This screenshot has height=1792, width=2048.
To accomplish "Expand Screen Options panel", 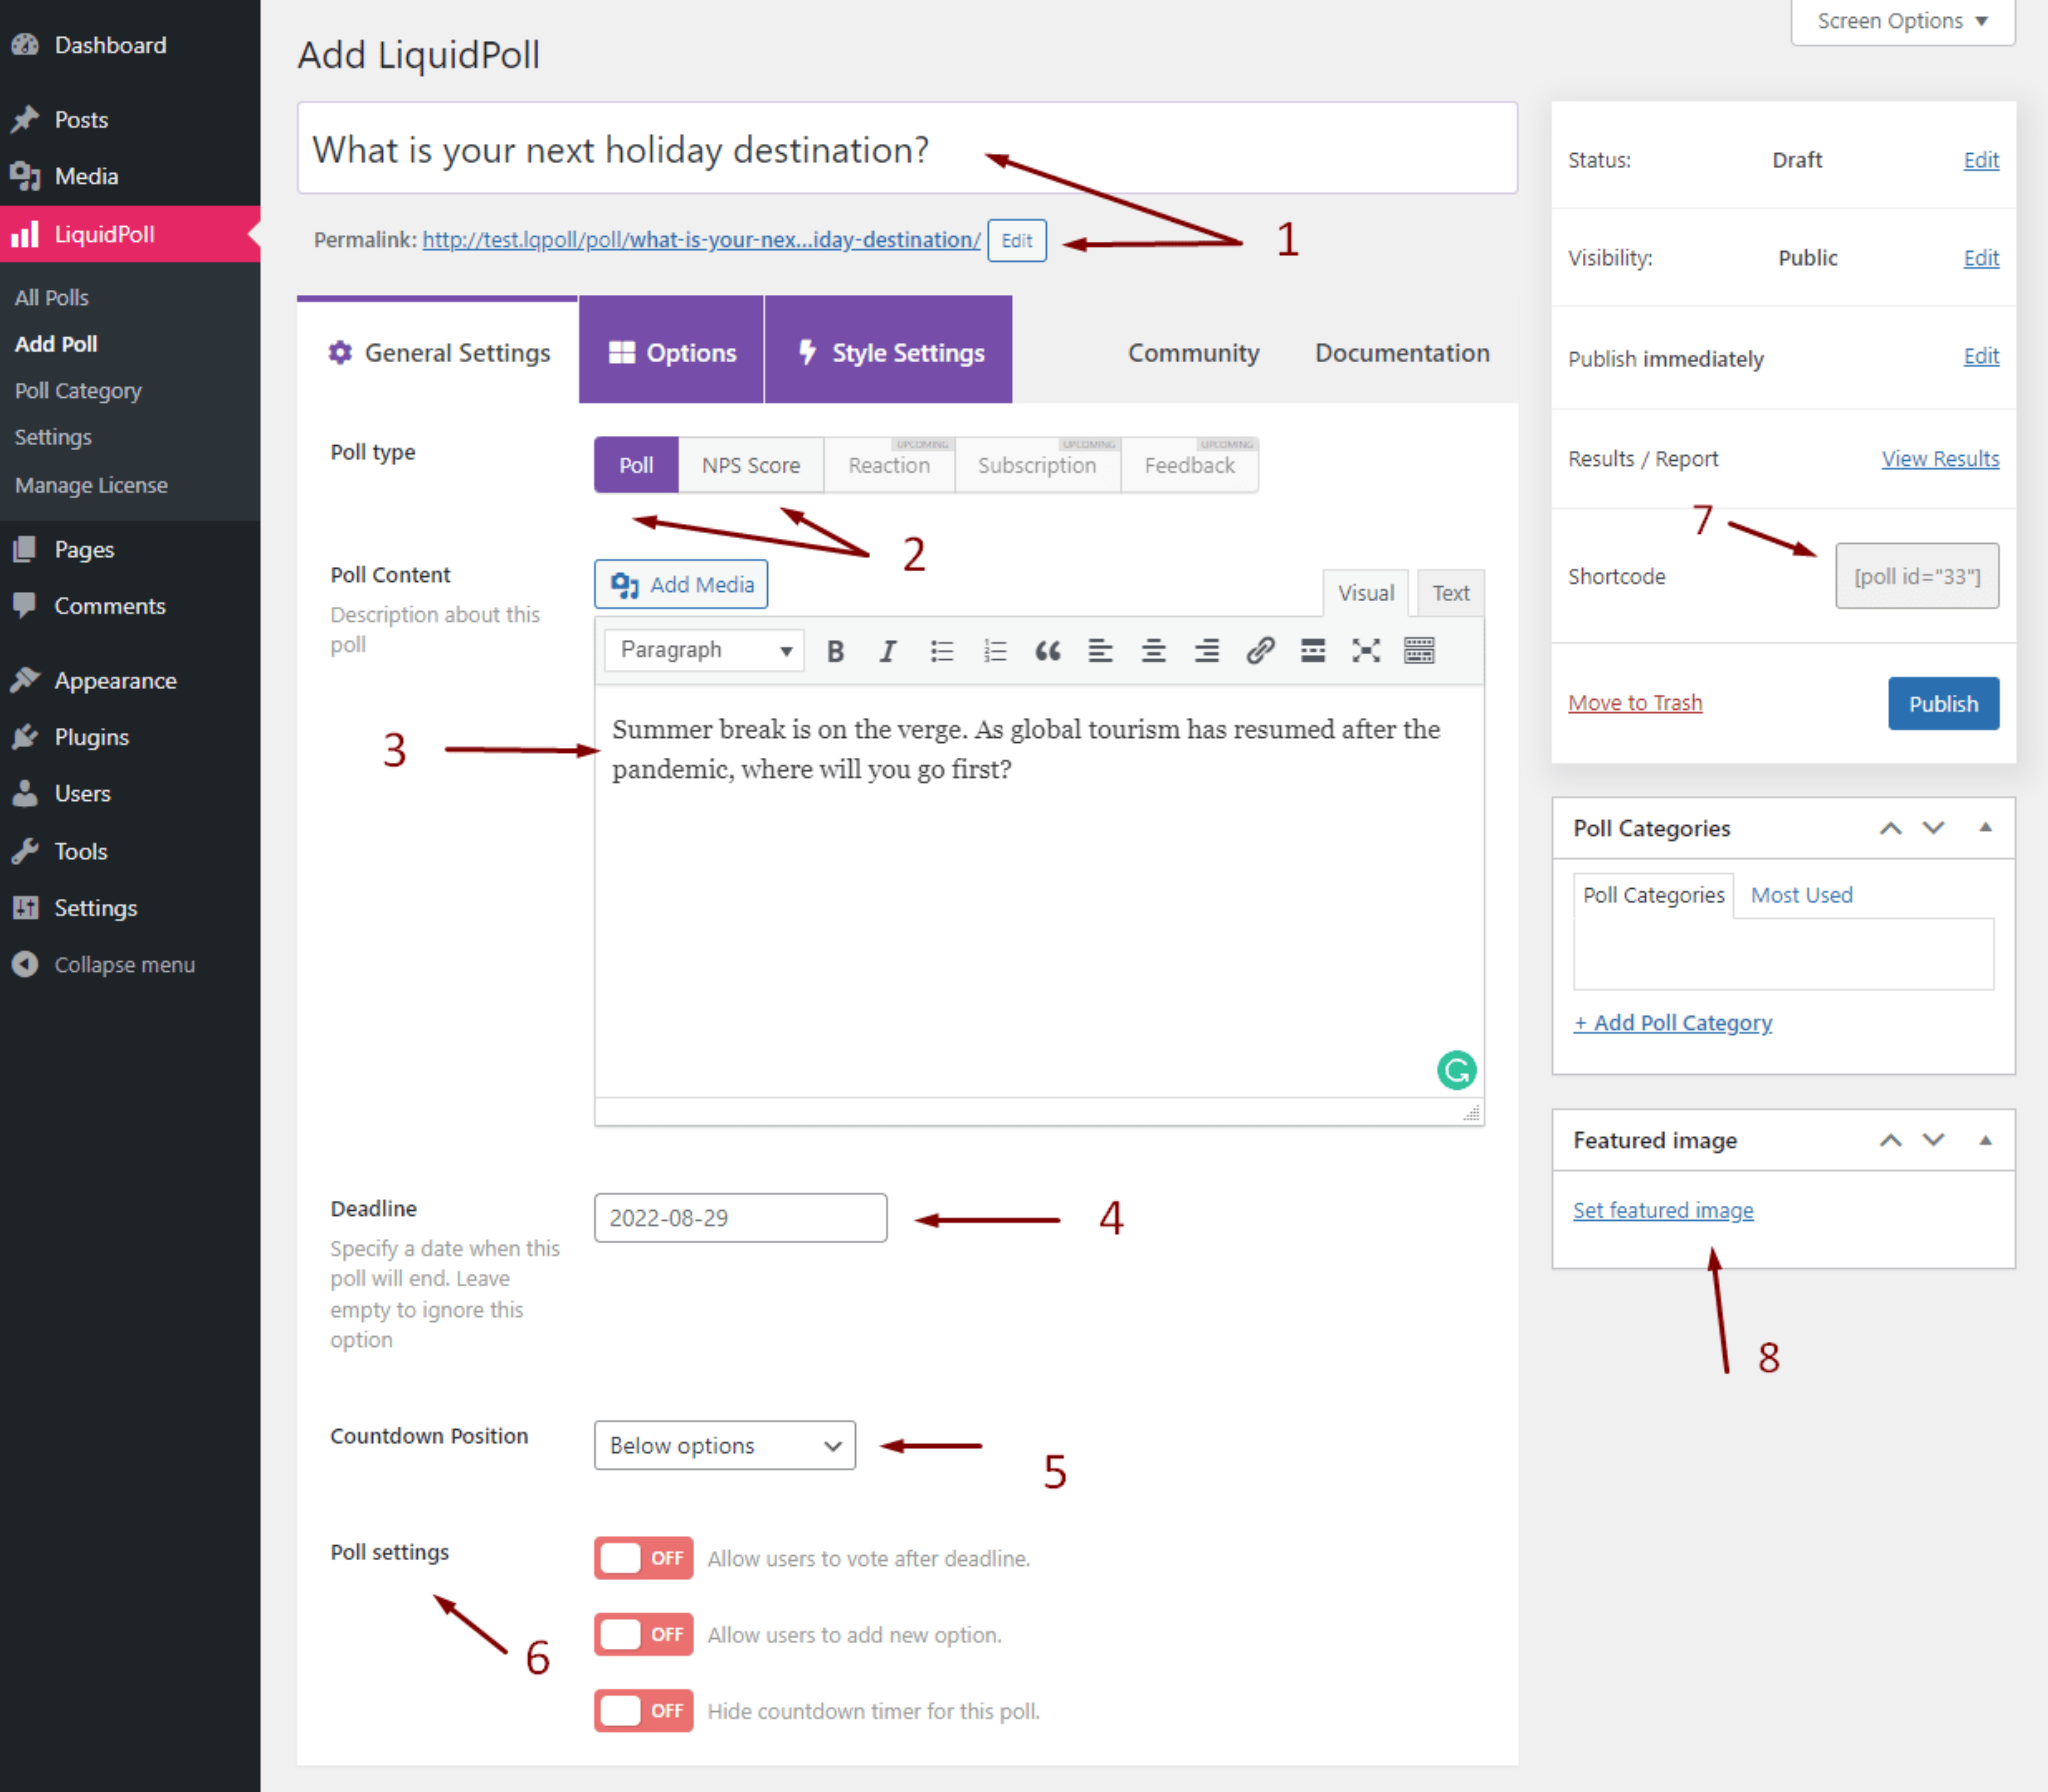I will [x=1902, y=21].
